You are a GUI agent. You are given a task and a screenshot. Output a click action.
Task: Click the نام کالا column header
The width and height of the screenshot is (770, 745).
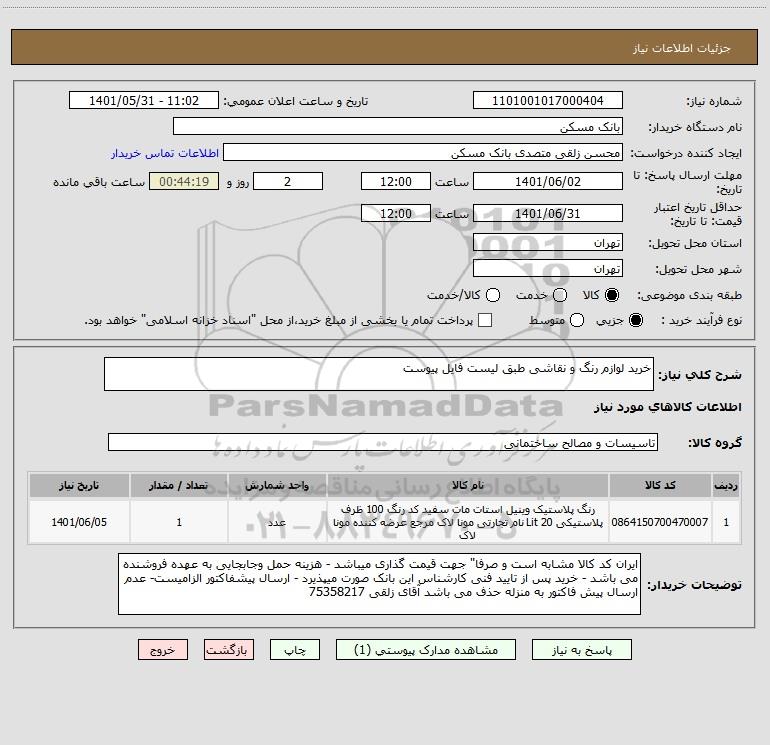(468, 485)
